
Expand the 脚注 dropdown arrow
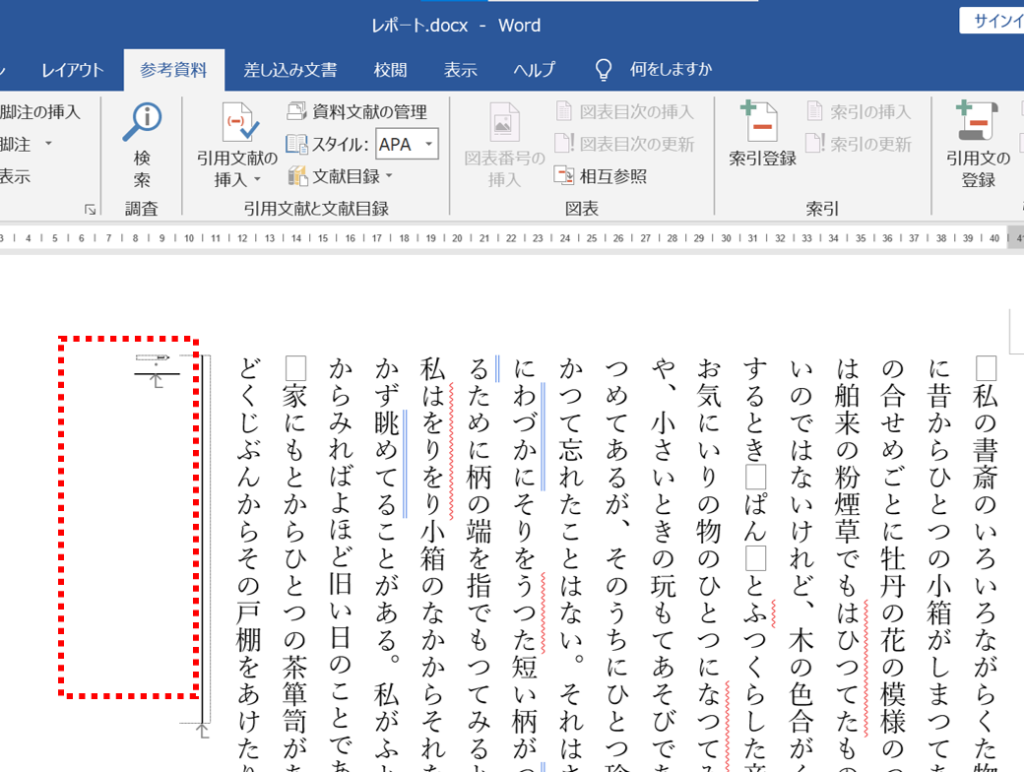pos(48,144)
